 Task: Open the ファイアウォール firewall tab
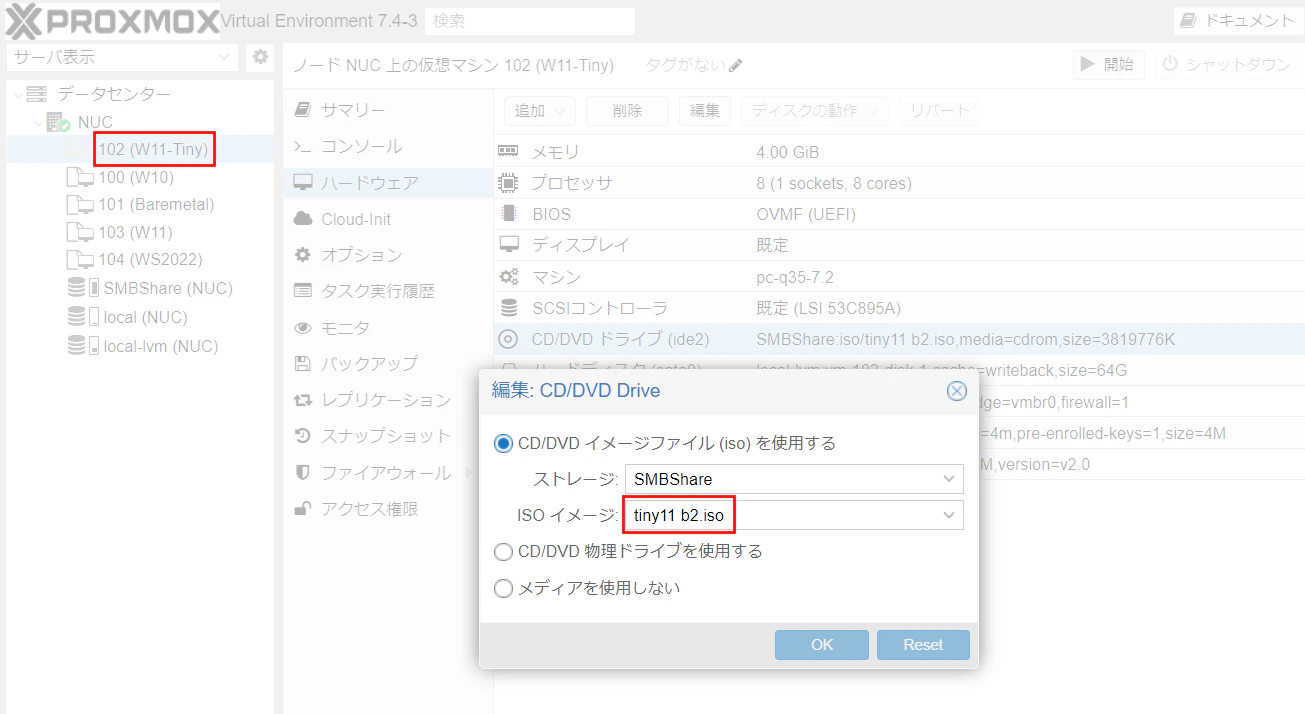tap(388, 472)
